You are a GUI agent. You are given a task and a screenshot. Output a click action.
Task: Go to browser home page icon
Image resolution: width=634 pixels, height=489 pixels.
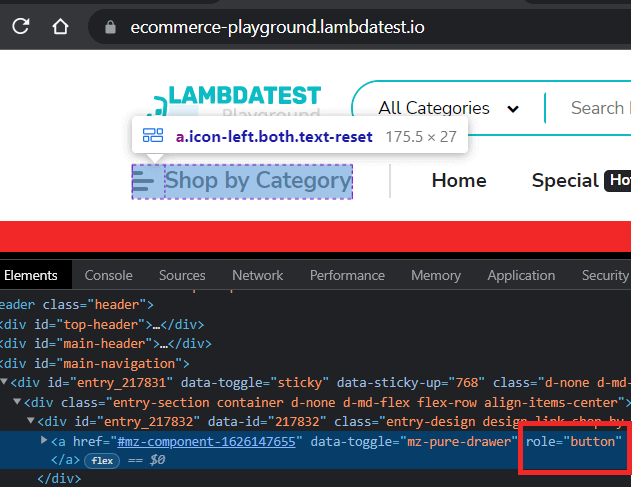coord(60,27)
